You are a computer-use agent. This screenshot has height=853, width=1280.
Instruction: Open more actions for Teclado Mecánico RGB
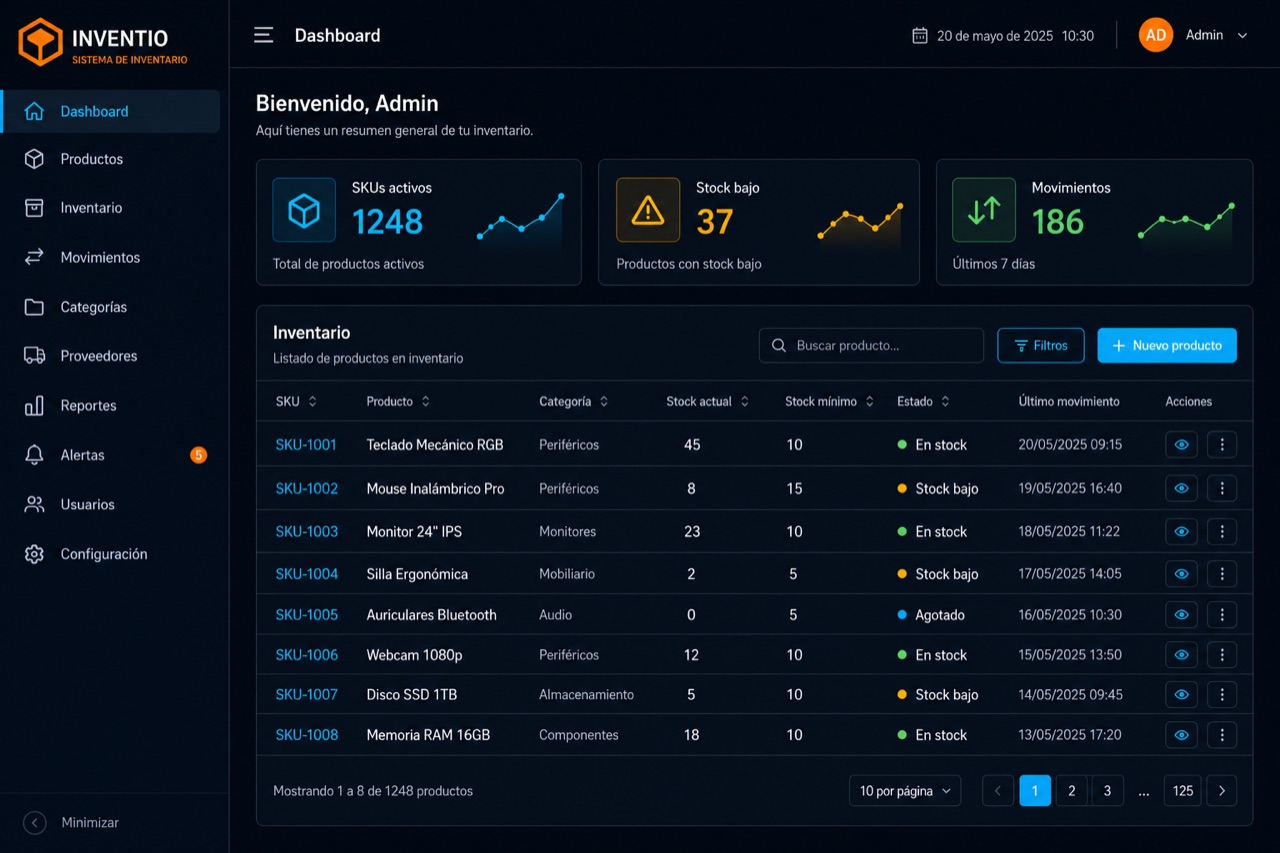[x=1222, y=444]
